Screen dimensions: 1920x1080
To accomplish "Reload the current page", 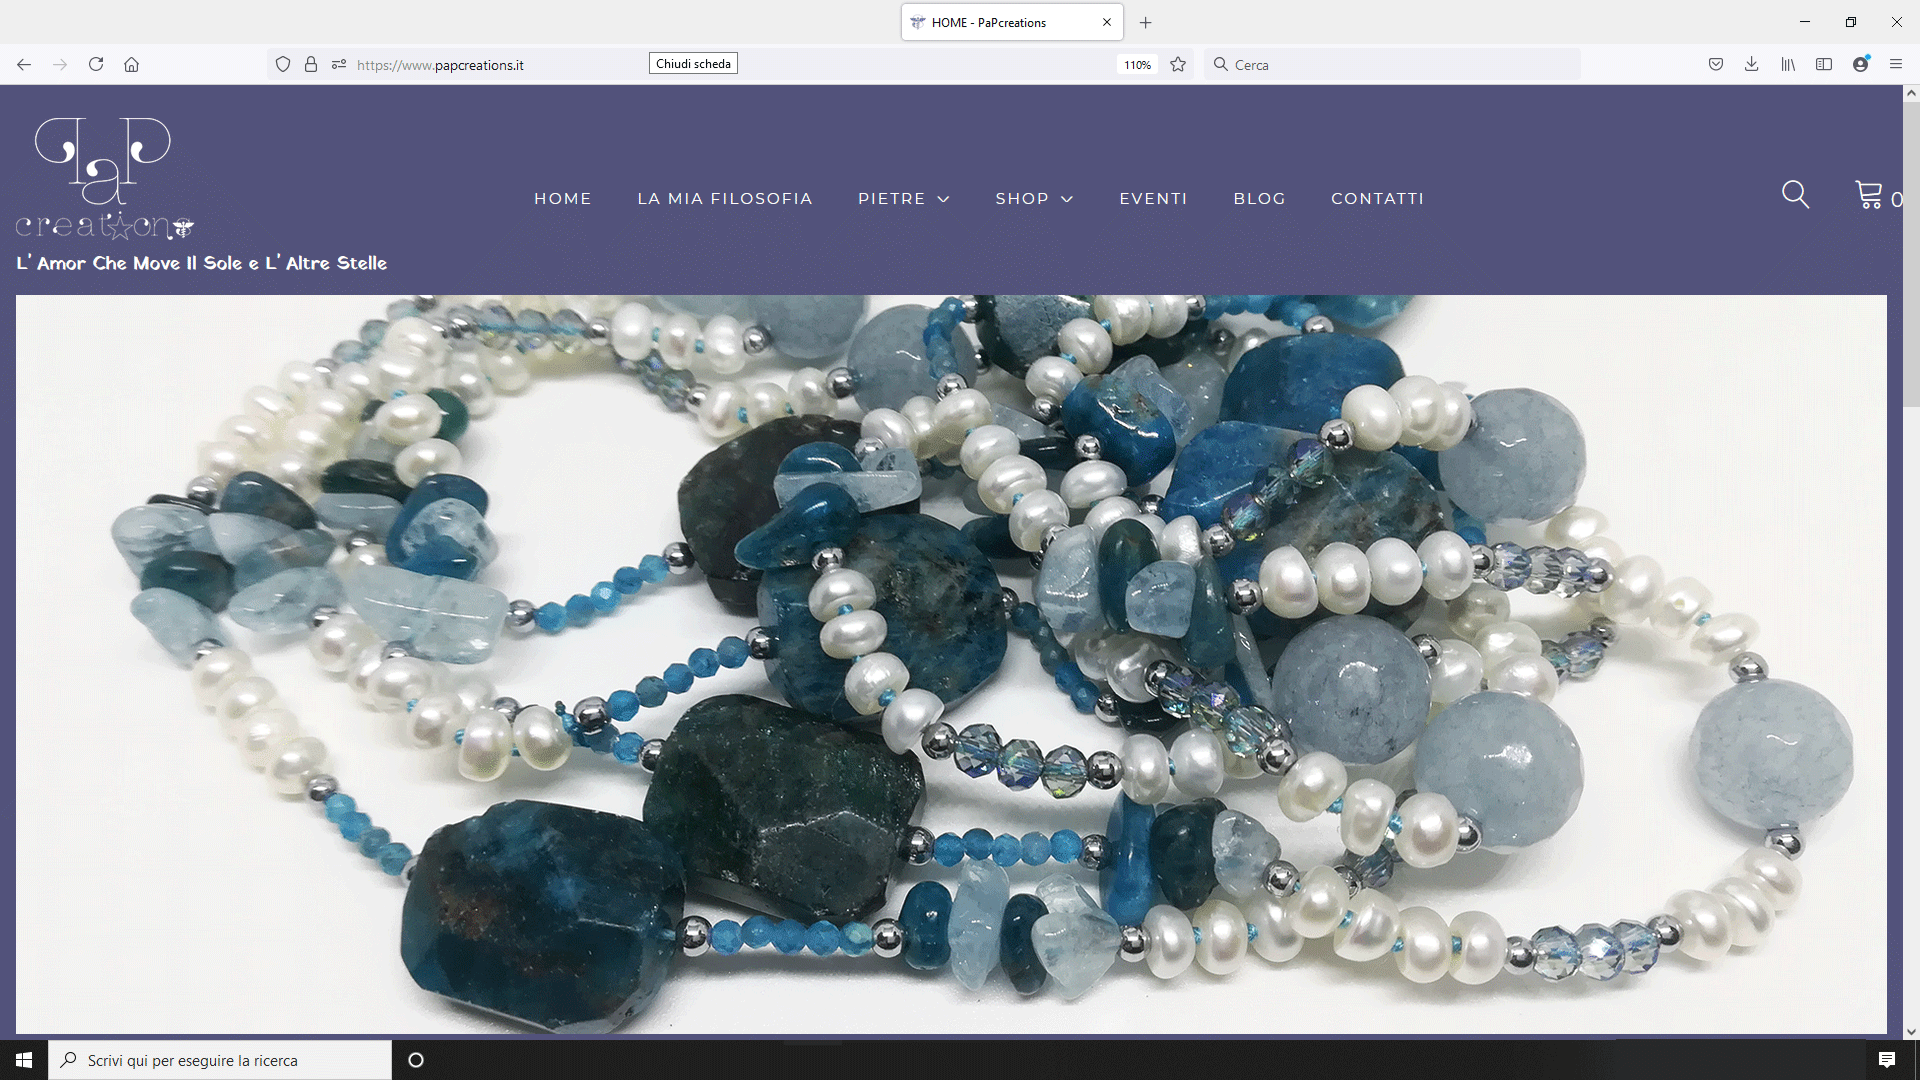I will point(96,65).
